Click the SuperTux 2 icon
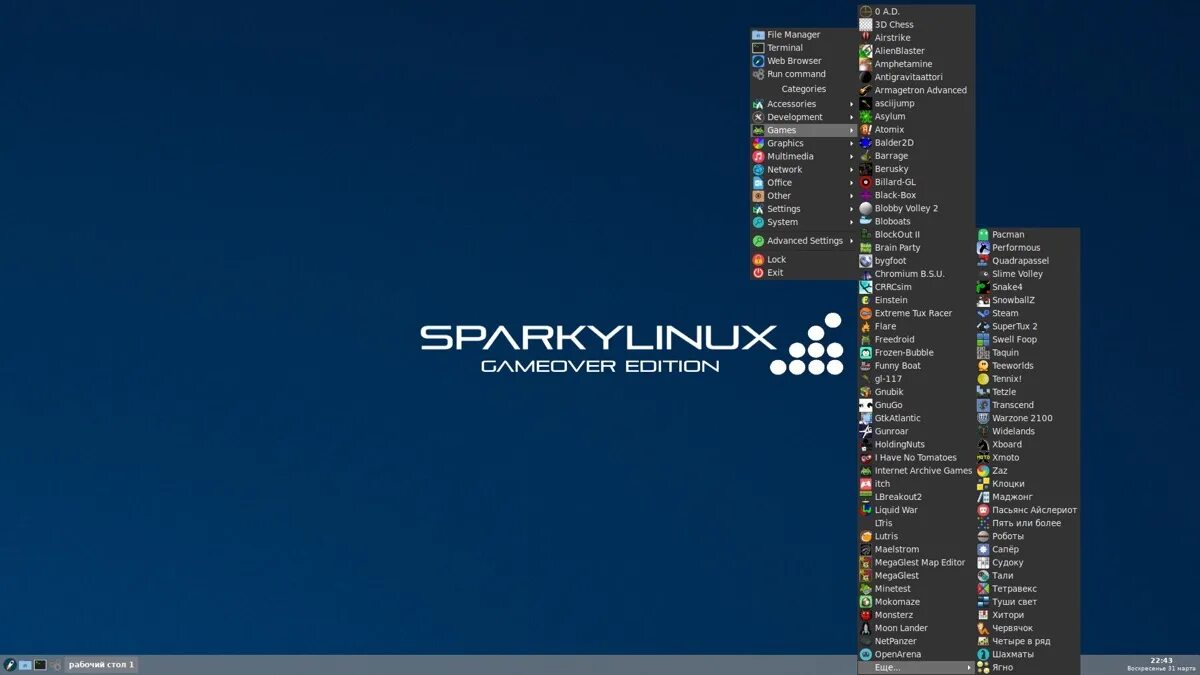 pos(983,326)
